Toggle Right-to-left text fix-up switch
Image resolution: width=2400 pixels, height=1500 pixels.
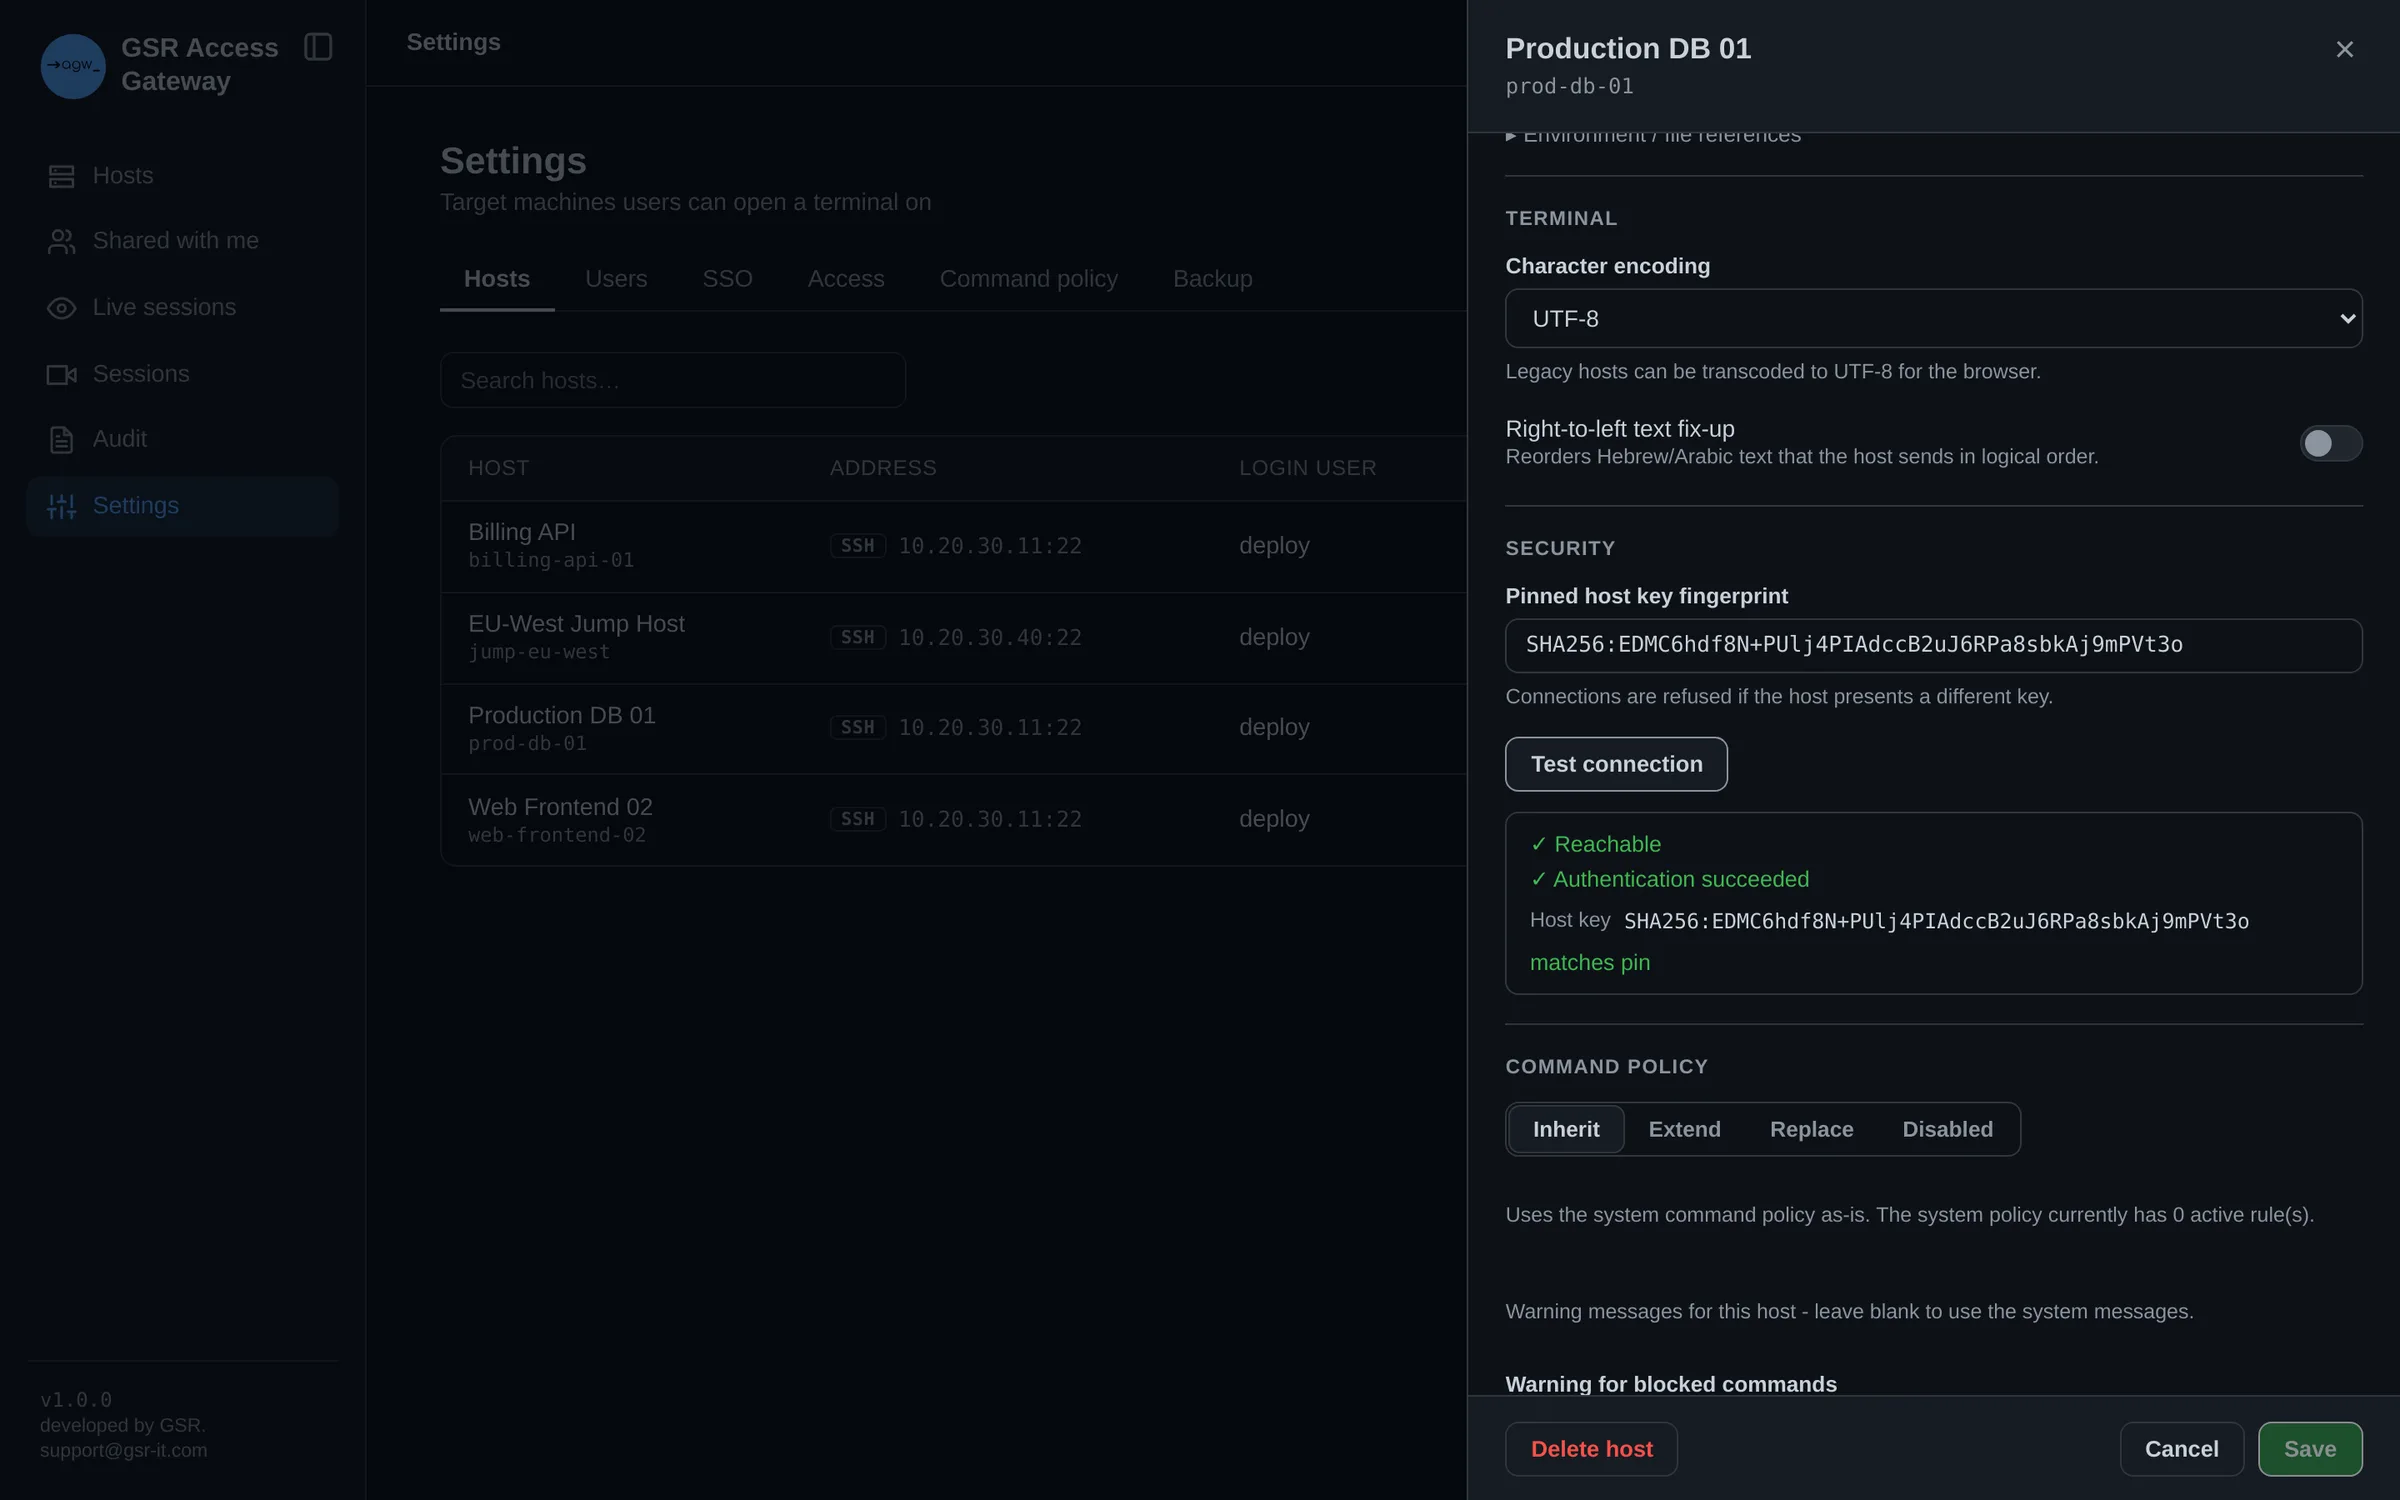click(2330, 443)
